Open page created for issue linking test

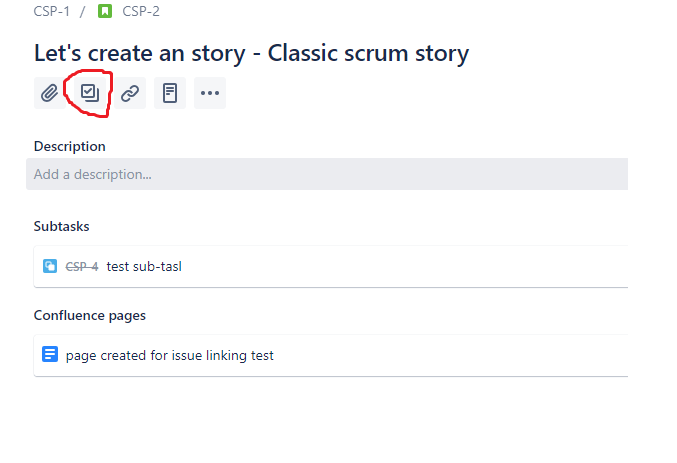pos(169,355)
